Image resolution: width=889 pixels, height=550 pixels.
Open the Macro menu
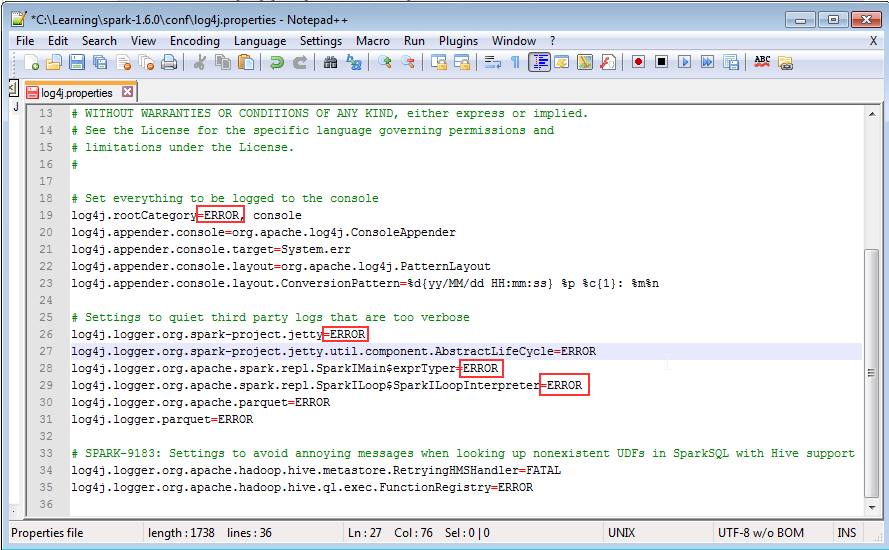372,41
